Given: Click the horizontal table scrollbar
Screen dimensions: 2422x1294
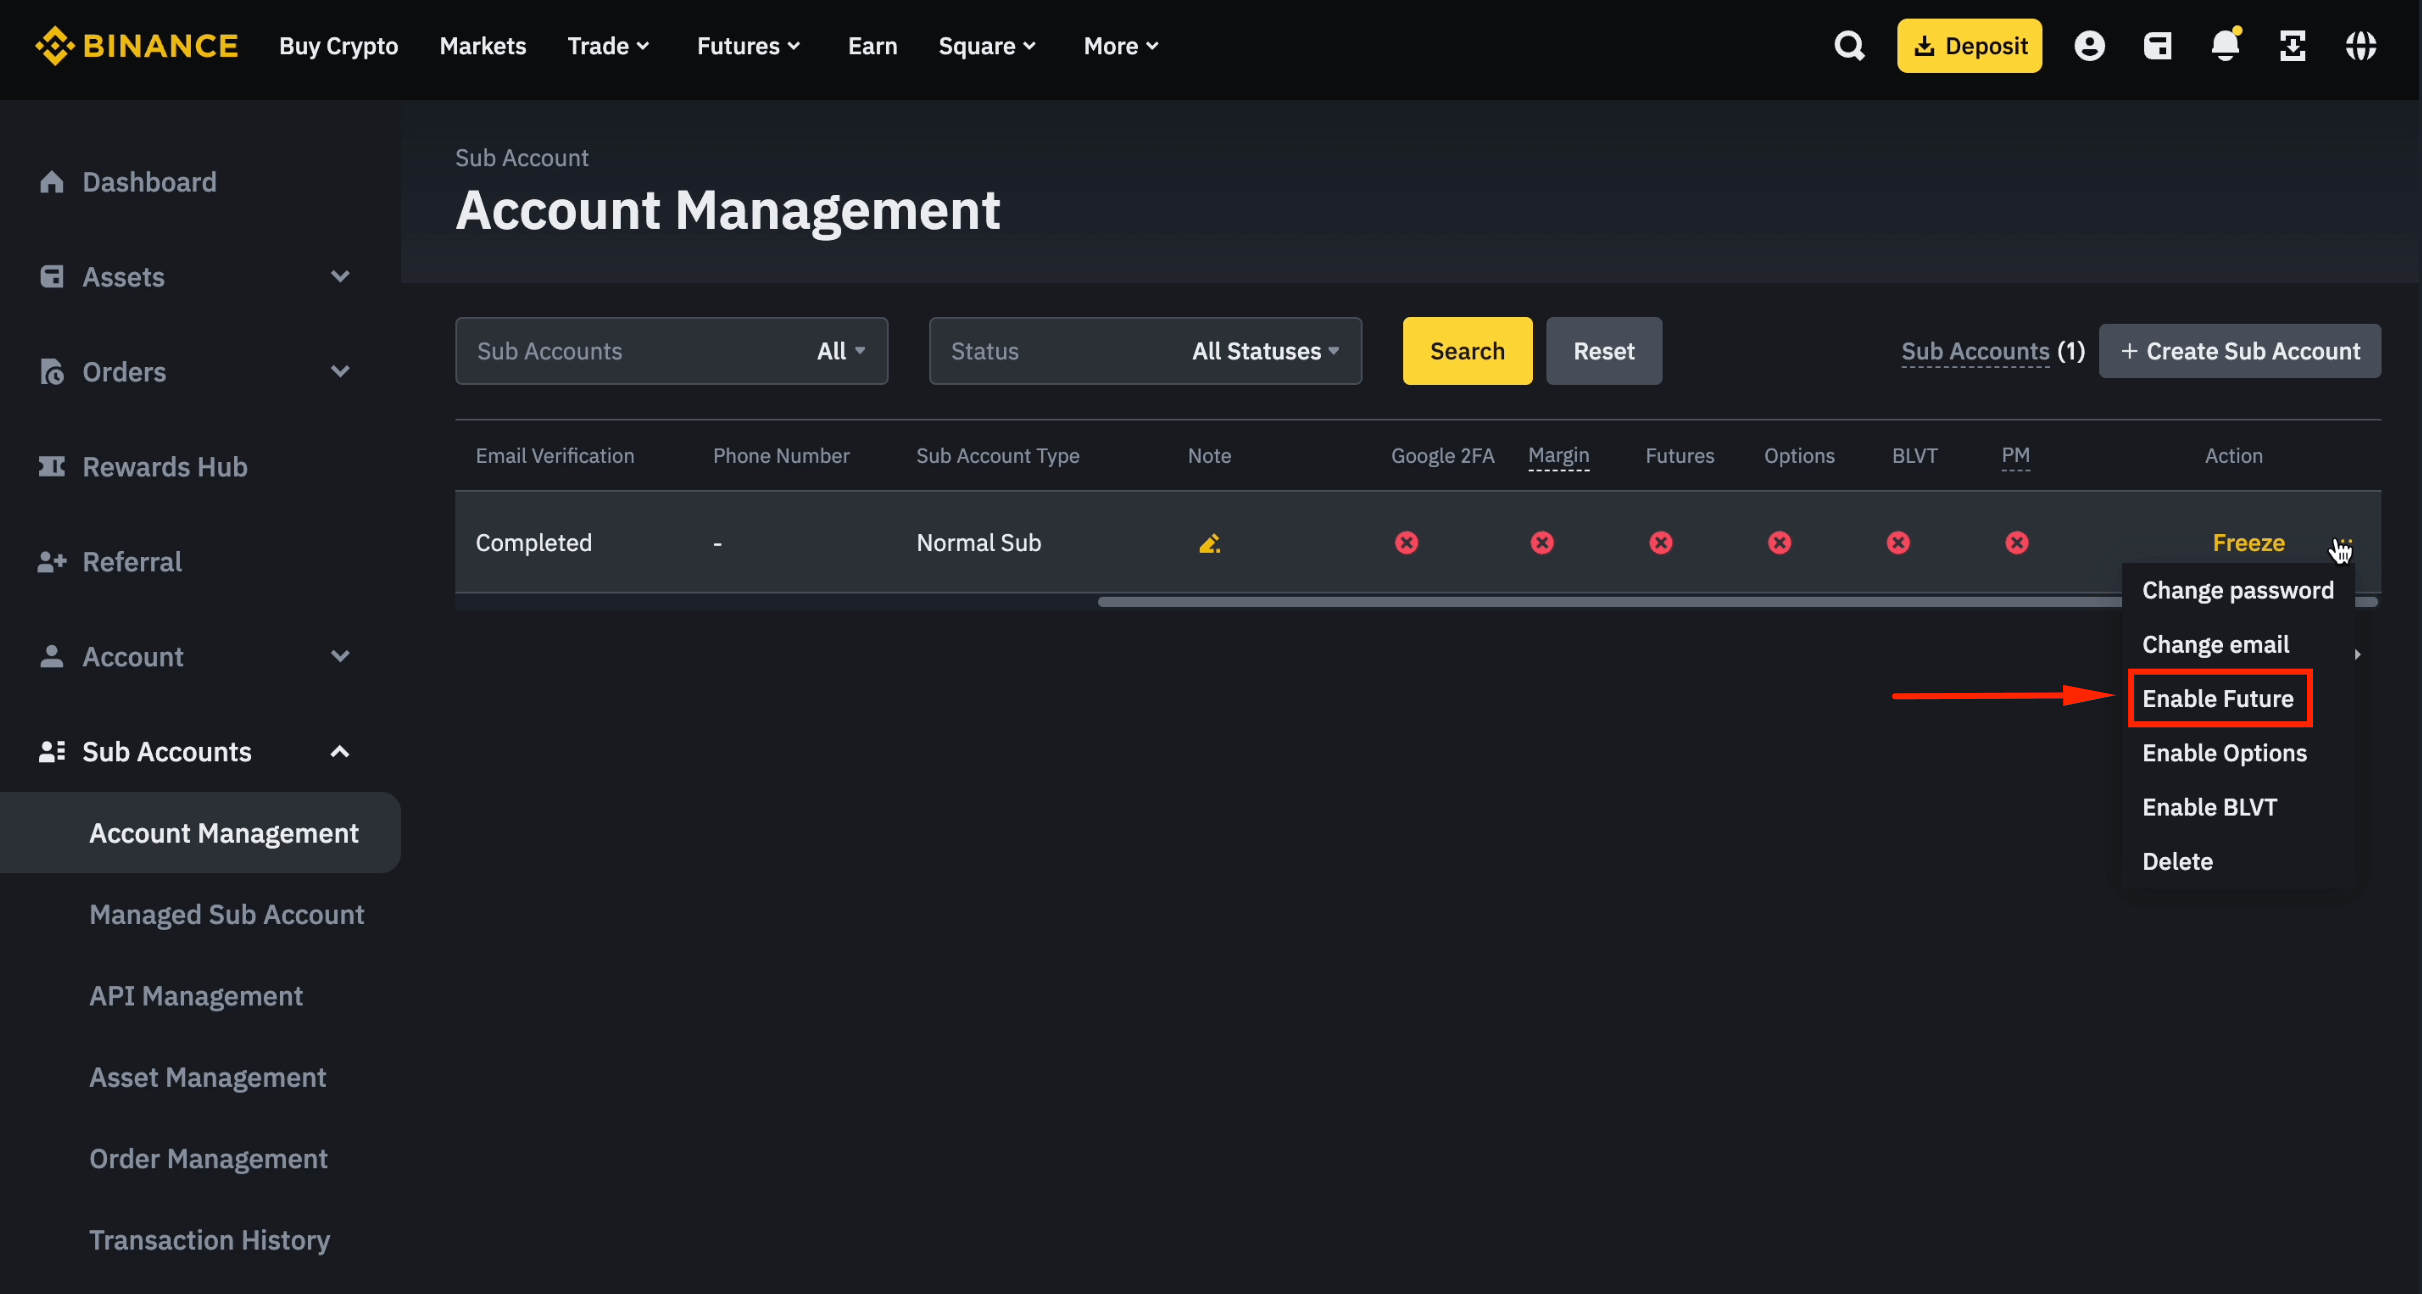Looking at the screenshot, I should [x=1600, y=602].
